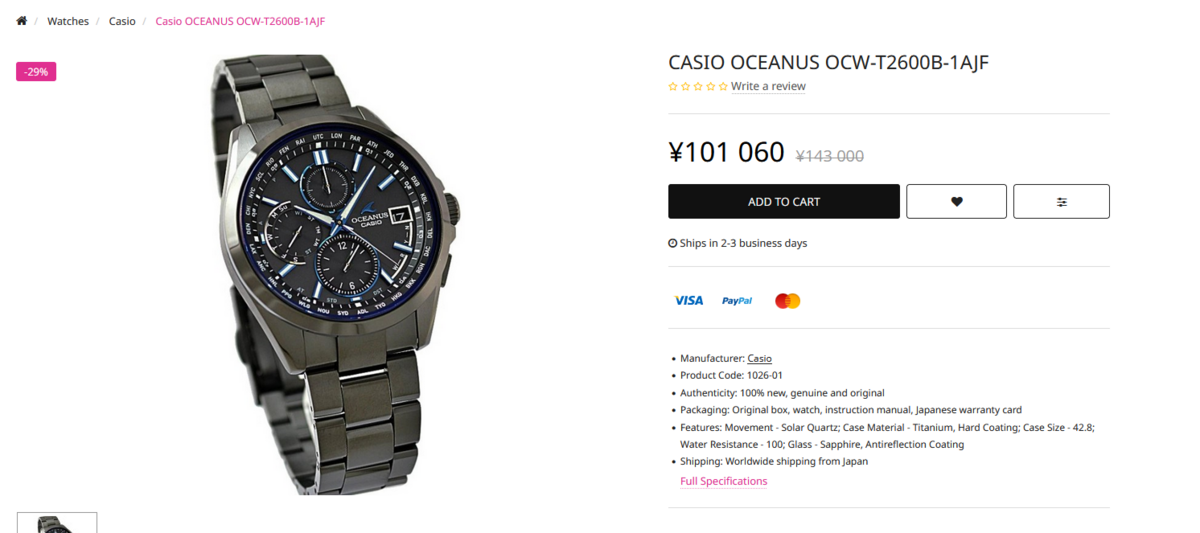The width and height of the screenshot is (1200, 533).
Task: Open Watches breadcrumb category
Action: click(x=68, y=21)
